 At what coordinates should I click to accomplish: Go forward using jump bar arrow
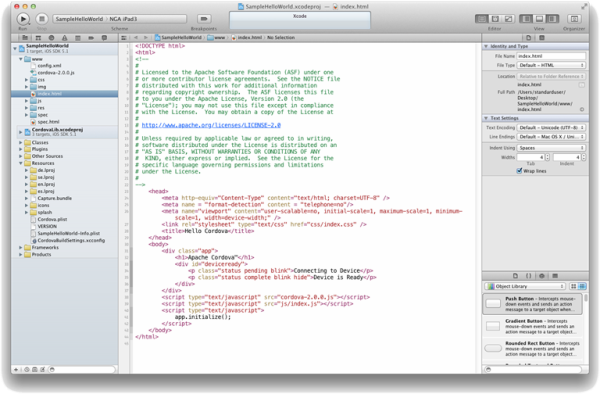point(145,37)
